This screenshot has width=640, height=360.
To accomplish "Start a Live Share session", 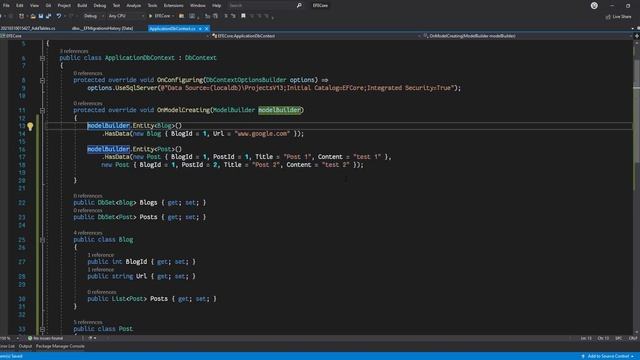I will [619, 17].
